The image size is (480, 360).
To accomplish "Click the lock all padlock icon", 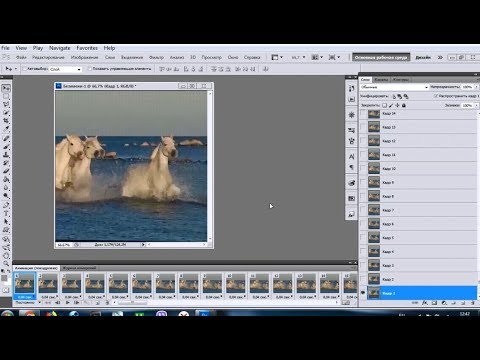I will click(x=404, y=105).
